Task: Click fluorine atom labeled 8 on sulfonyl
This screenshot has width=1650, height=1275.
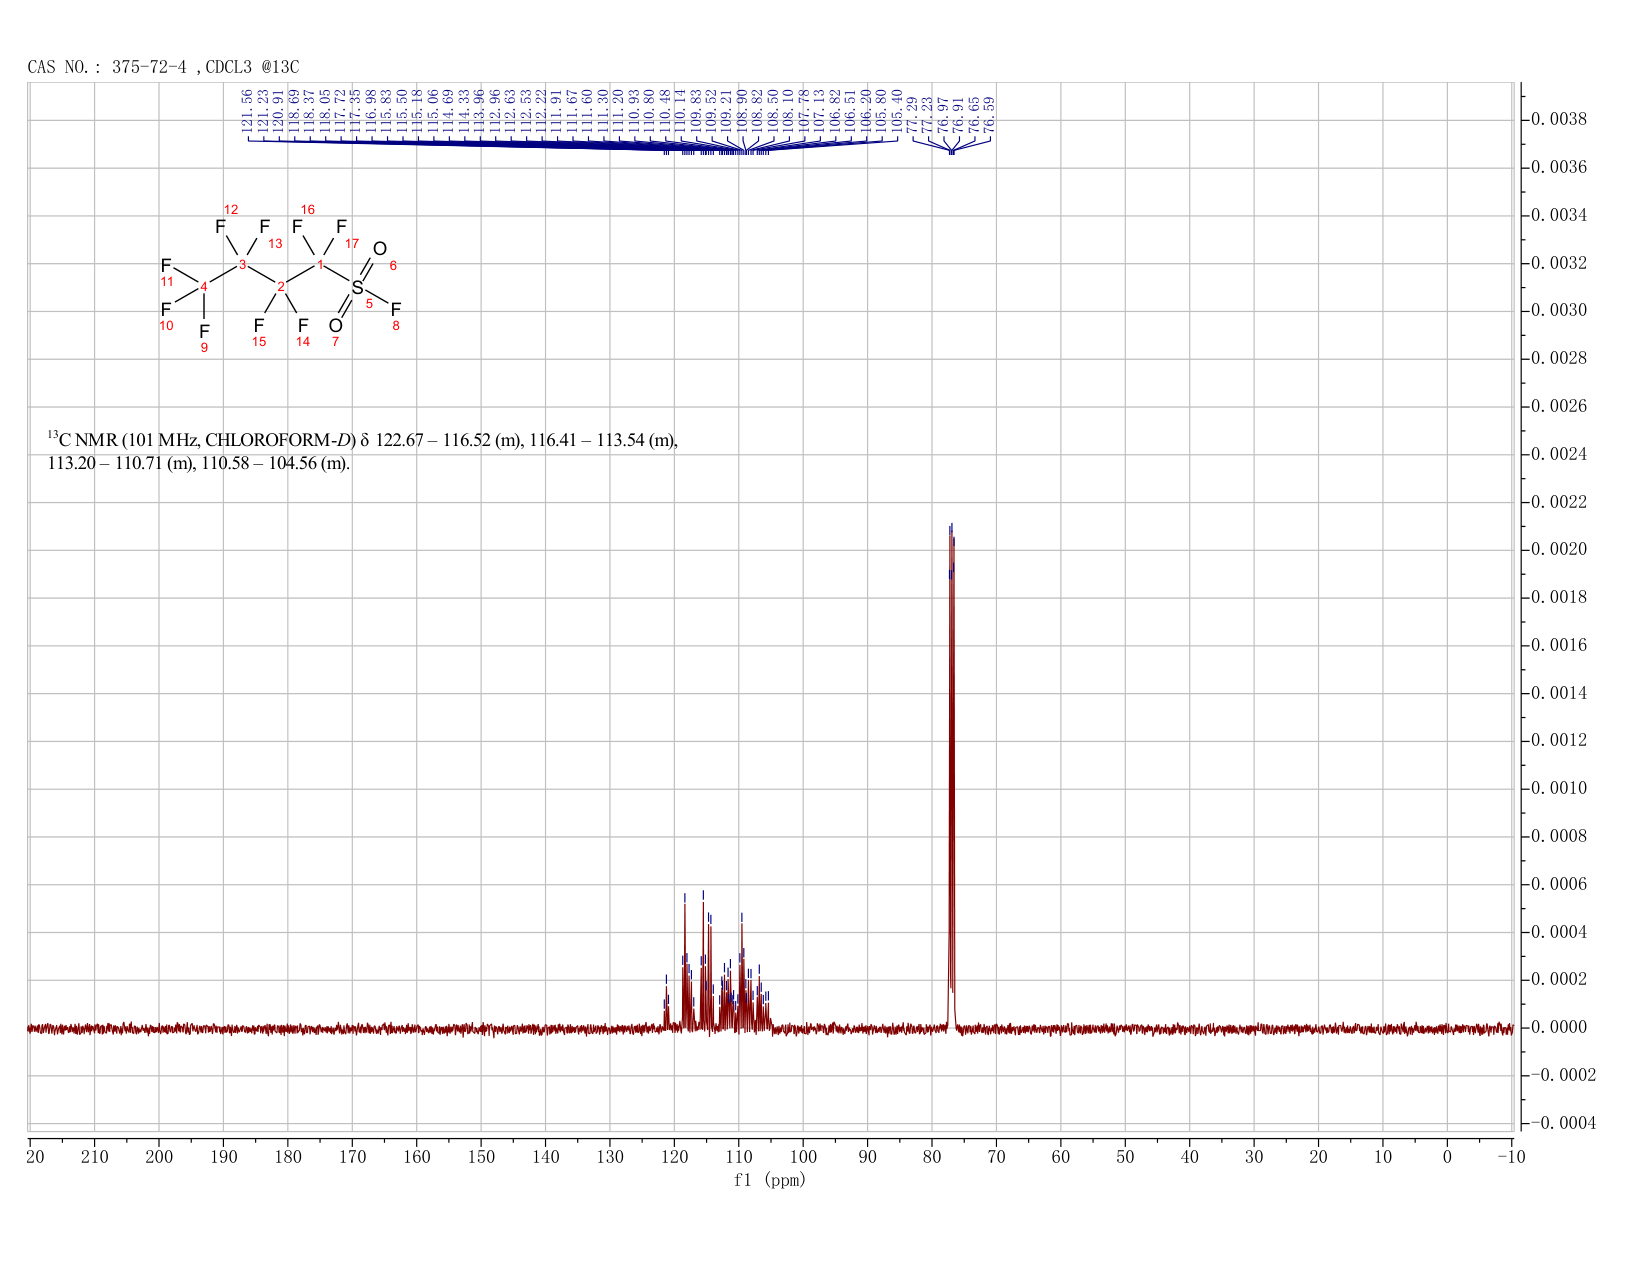Action: point(396,310)
